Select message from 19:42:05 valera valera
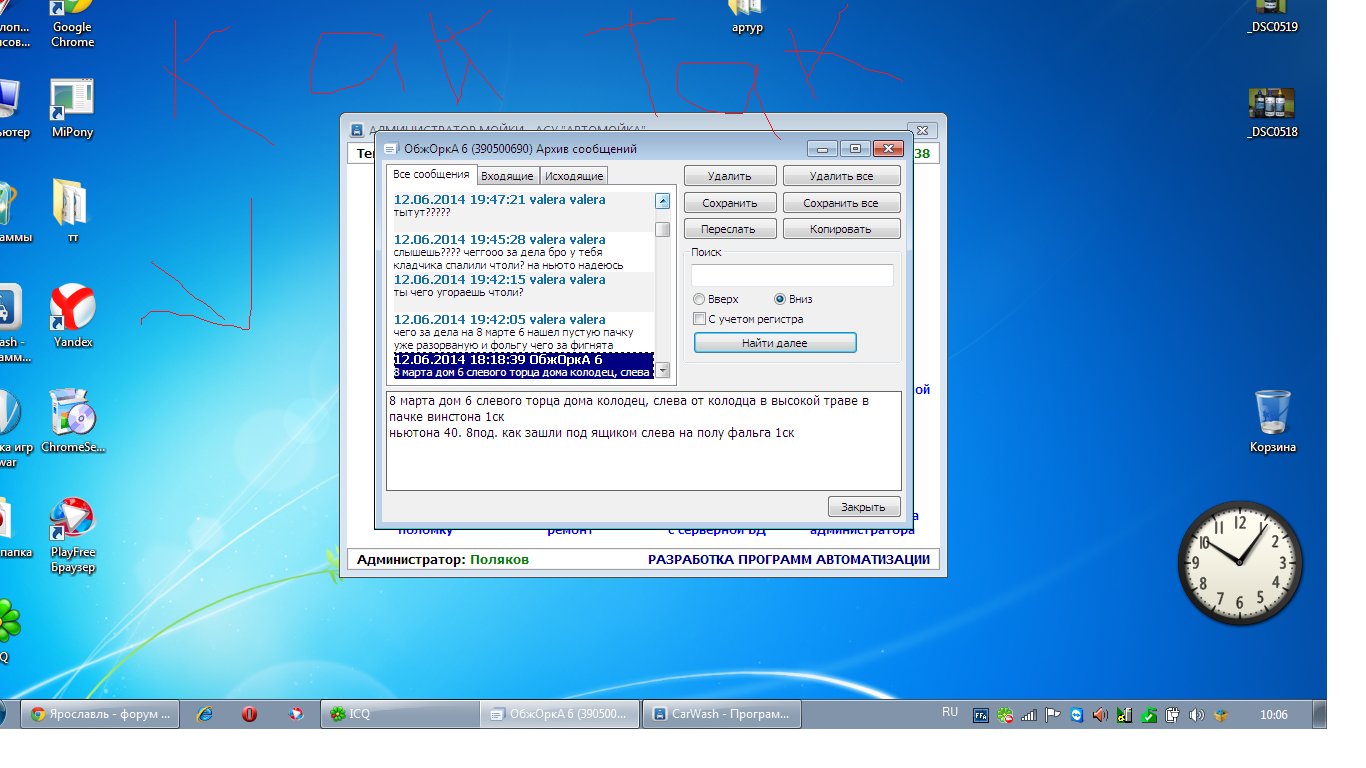 click(523, 332)
